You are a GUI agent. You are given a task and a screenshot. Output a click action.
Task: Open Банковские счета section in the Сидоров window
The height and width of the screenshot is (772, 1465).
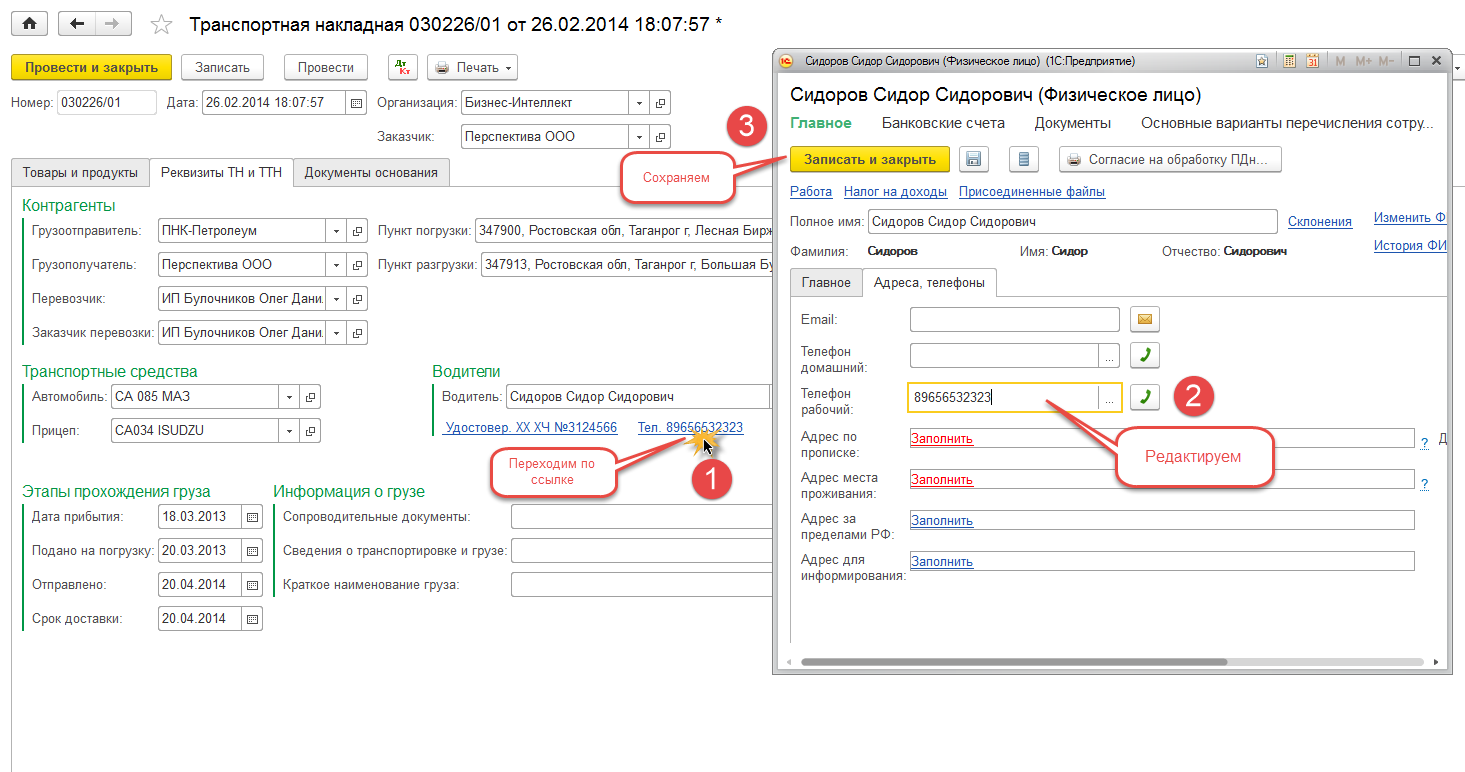(943, 123)
